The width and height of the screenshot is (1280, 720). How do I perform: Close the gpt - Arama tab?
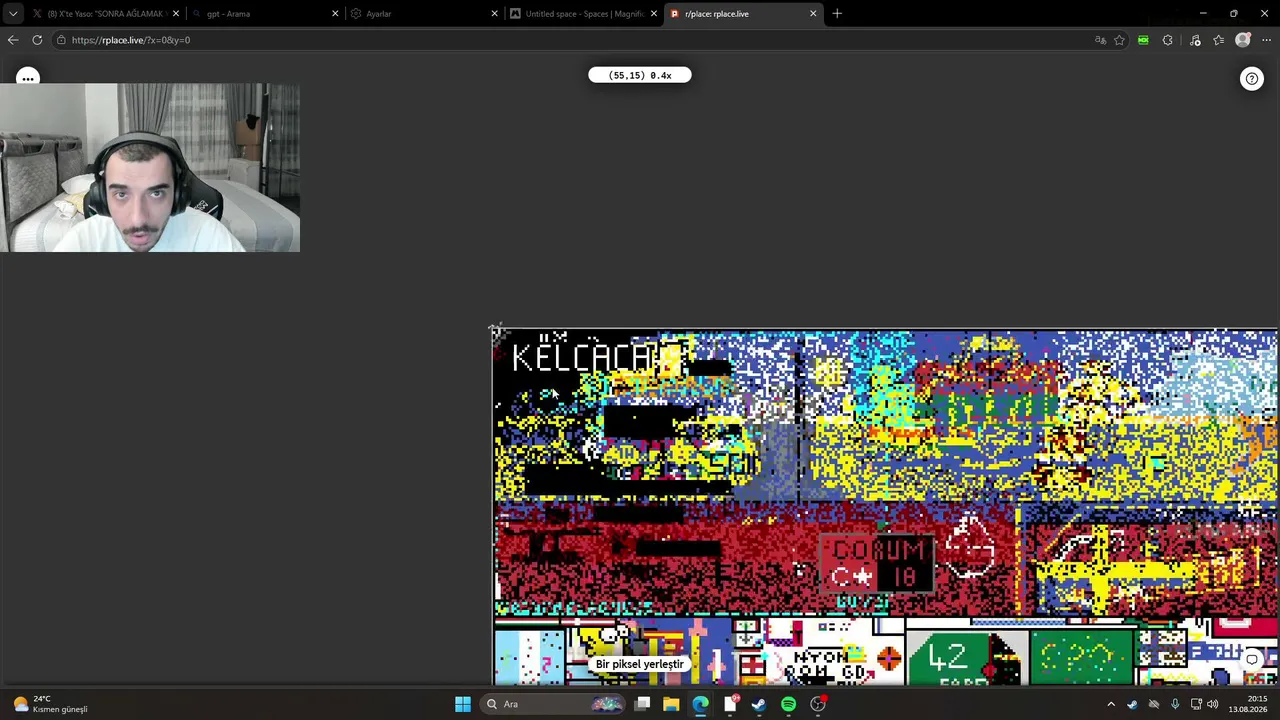pyautogui.click(x=335, y=14)
